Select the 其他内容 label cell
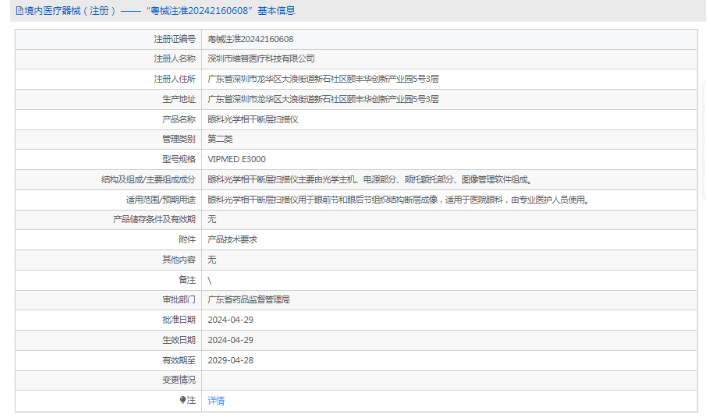The height and width of the screenshot is (418, 707). coord(108,260)
